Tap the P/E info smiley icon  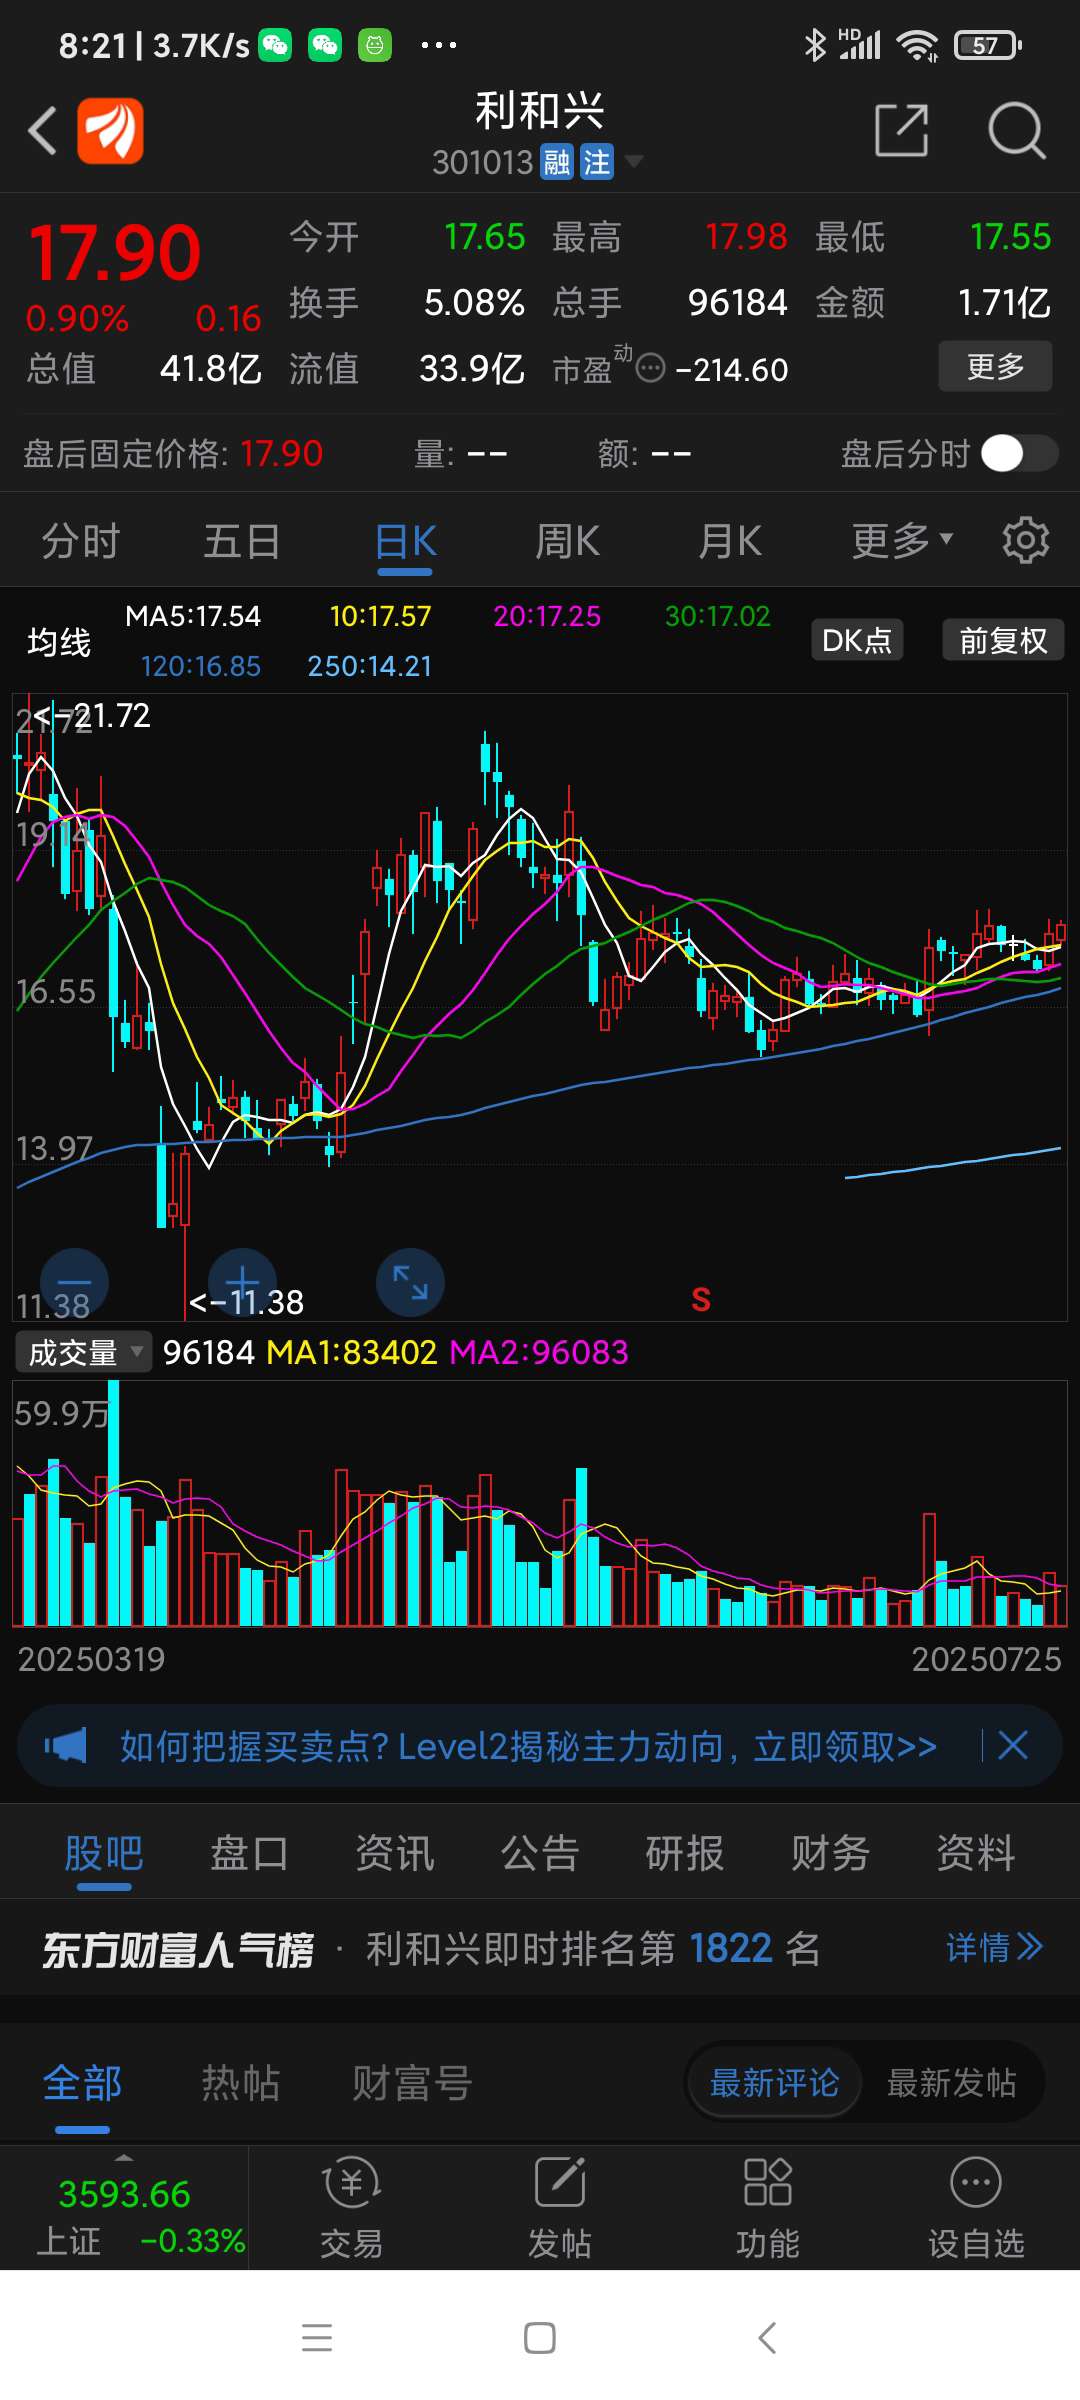[x=650, y=369]
